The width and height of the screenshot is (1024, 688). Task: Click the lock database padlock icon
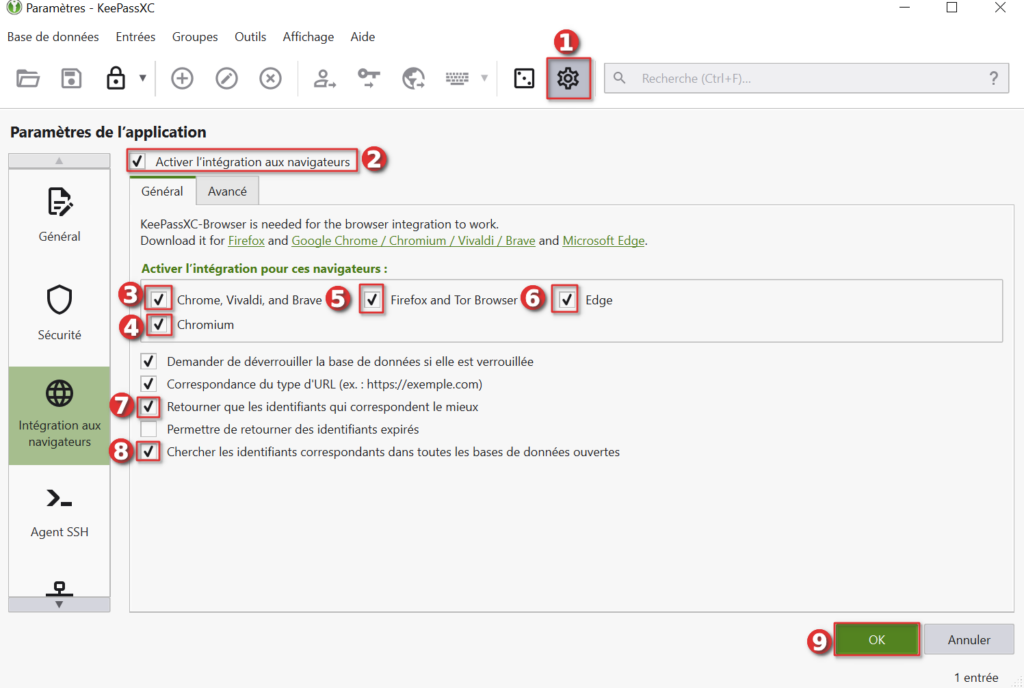[x=116, y=78]
